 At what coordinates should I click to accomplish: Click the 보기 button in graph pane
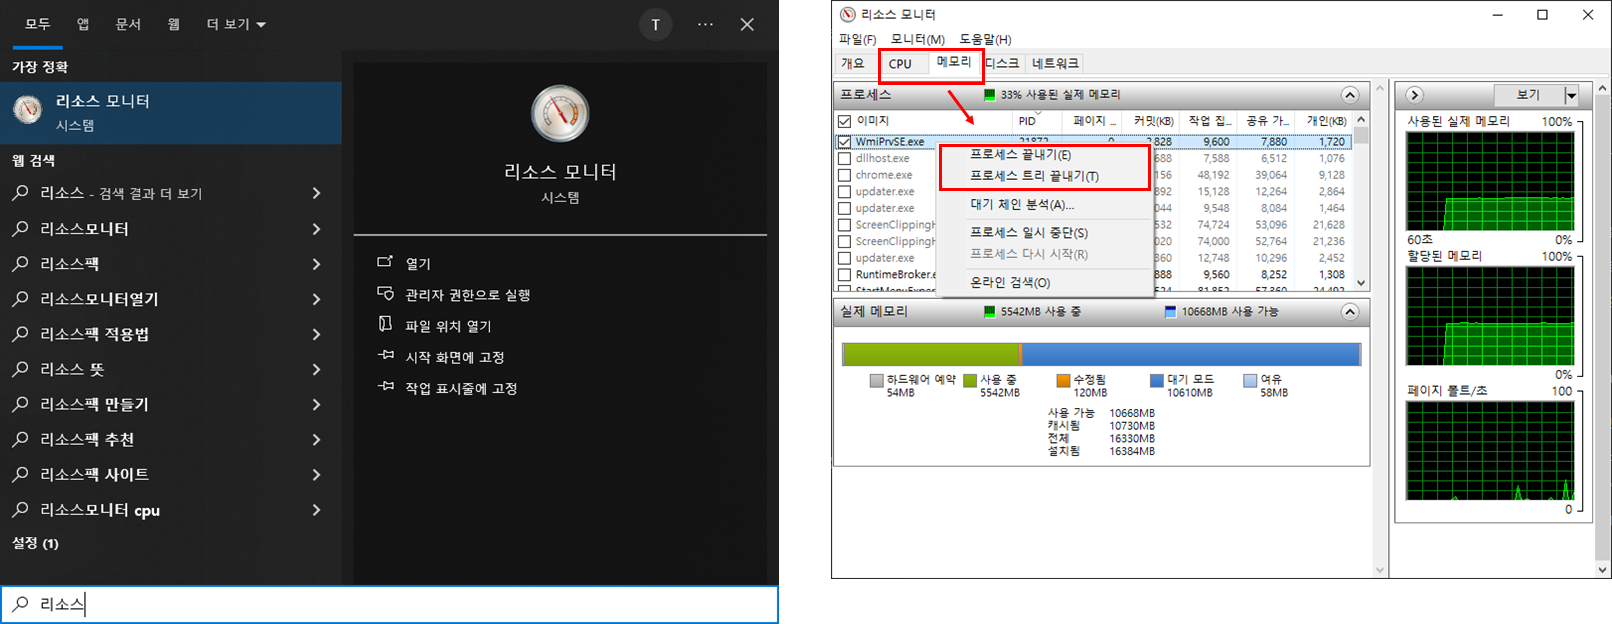coord(1528,95)
